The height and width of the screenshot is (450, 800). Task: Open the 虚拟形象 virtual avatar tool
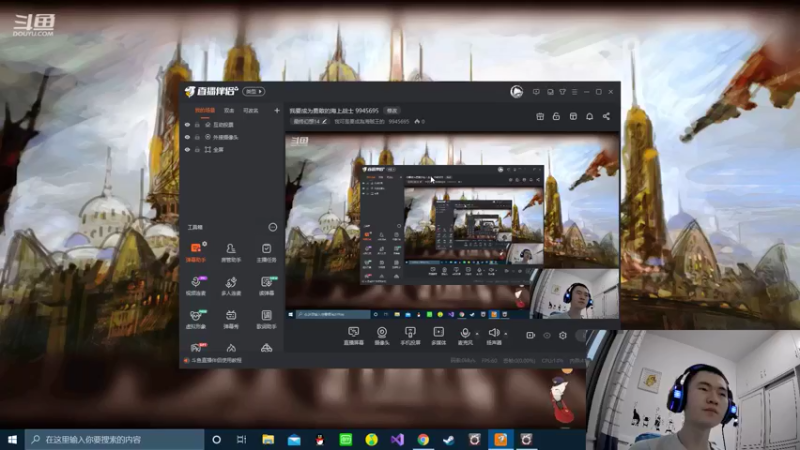(195, 319)
